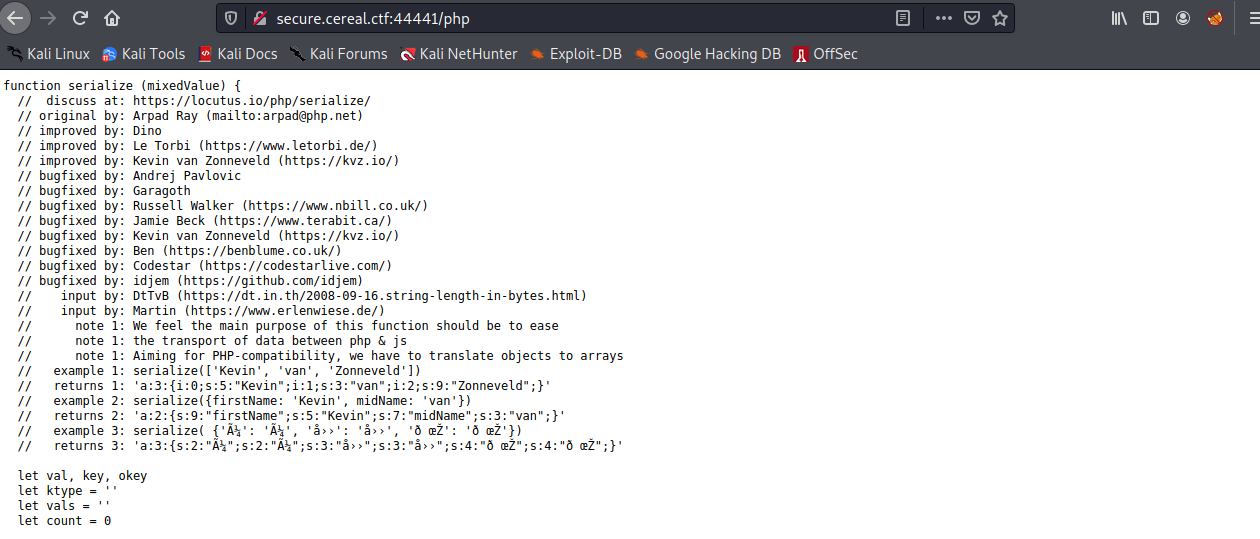
Task: Open the Kali NetHunter bookmark
Action: [x=459, y=54]
